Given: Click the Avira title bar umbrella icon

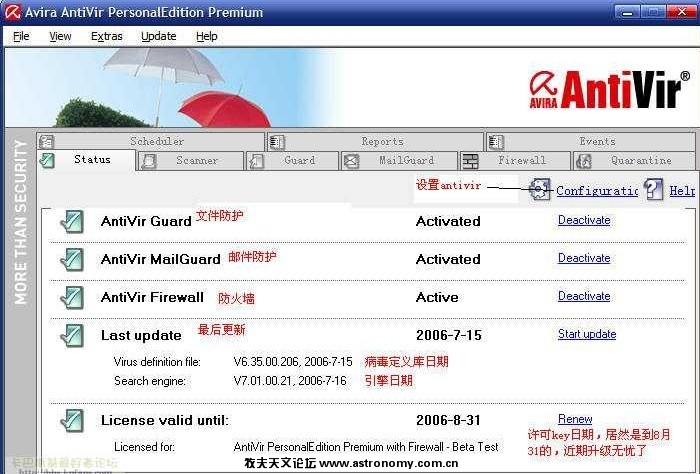Looking at the screenshot, I should [x=12, y=12].
